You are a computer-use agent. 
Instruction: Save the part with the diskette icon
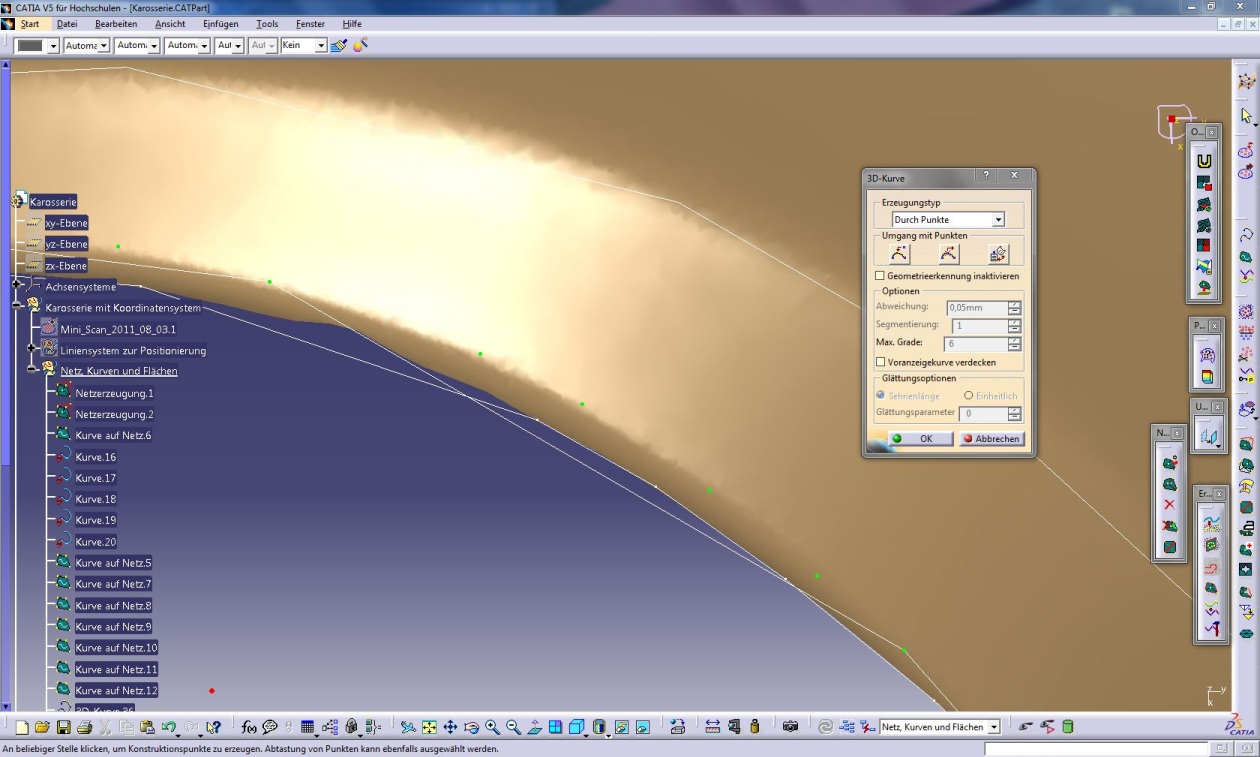pos(63,727)
